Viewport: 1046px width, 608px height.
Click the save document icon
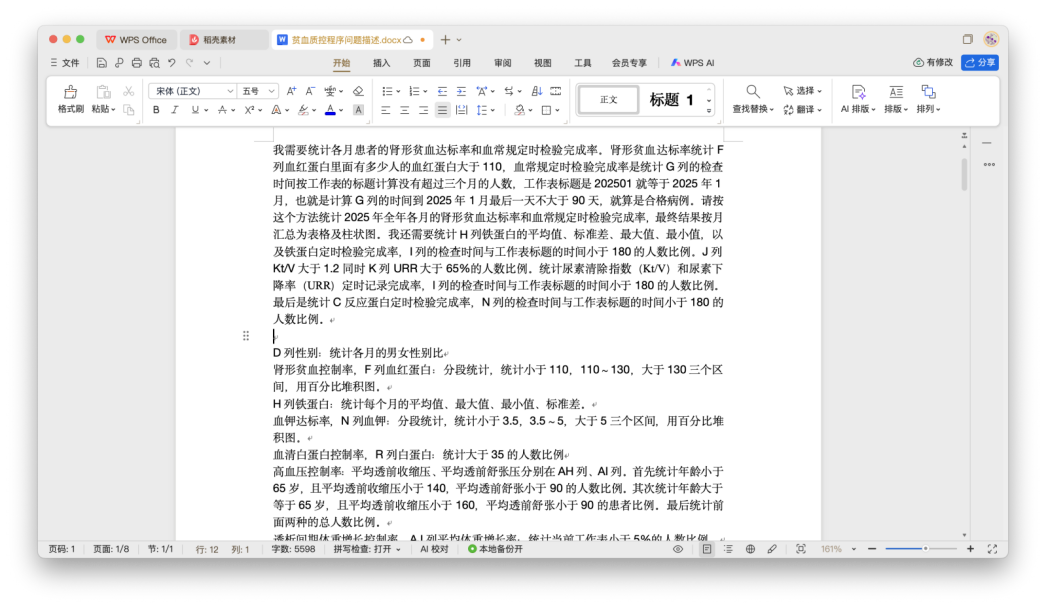coord(101,63)
